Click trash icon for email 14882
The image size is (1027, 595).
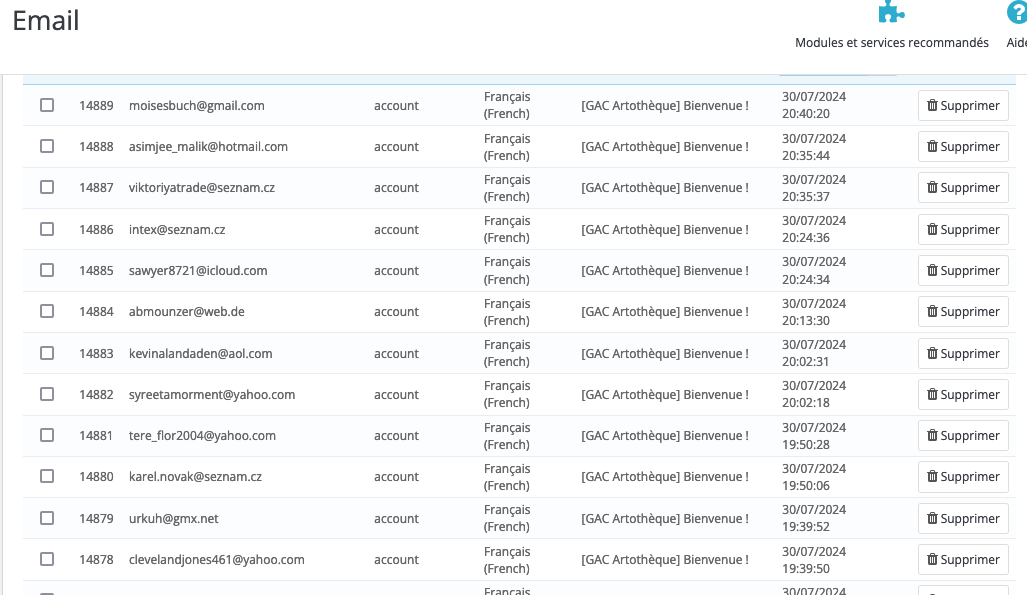point(933,395)
